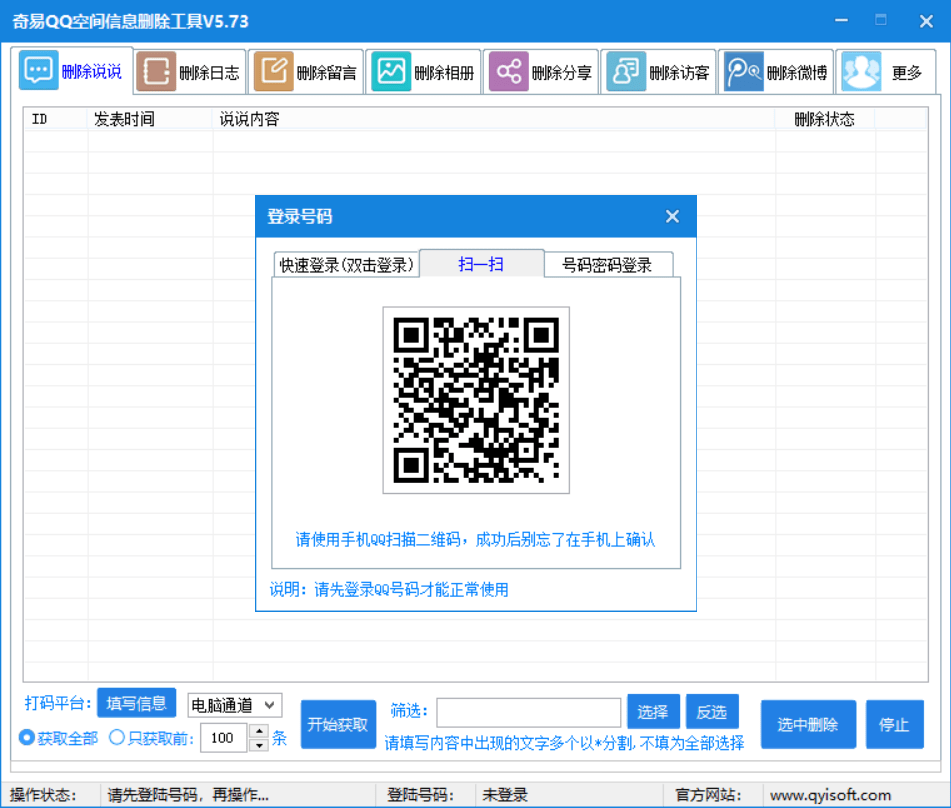
Task: Switch to the 删除留言 tab label
Action: [326, 73]
